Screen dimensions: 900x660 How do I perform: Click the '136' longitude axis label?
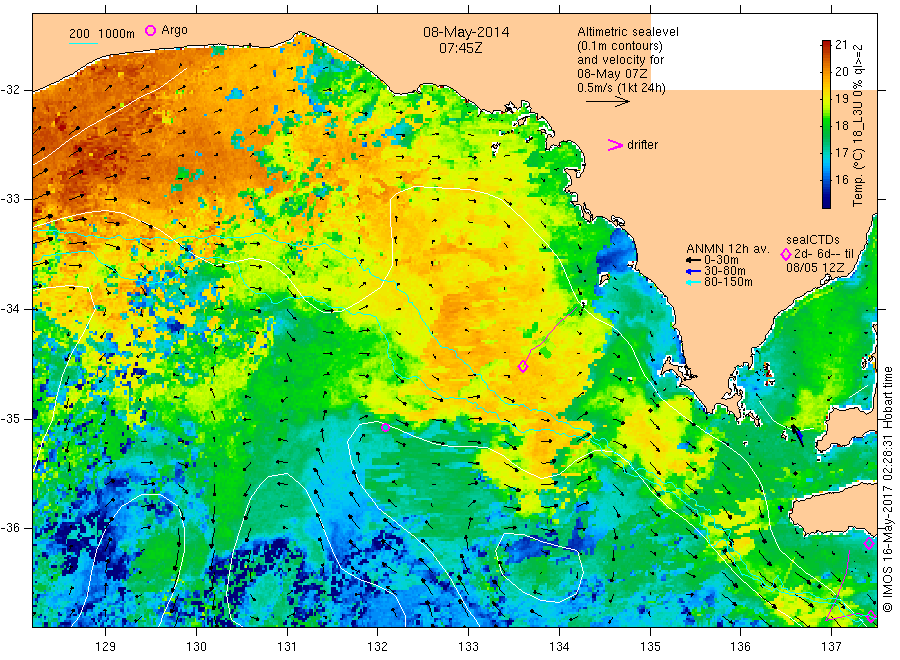740,647
